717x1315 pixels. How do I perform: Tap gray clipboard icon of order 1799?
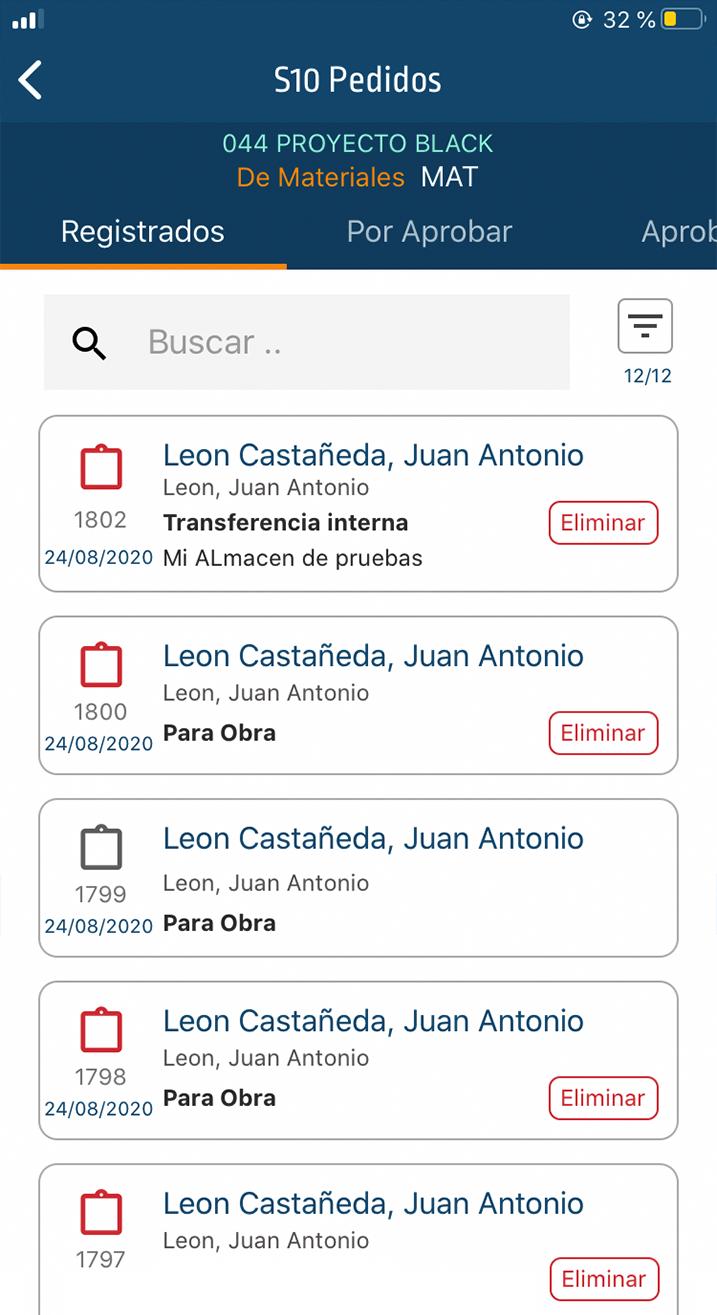coord(101,848)
